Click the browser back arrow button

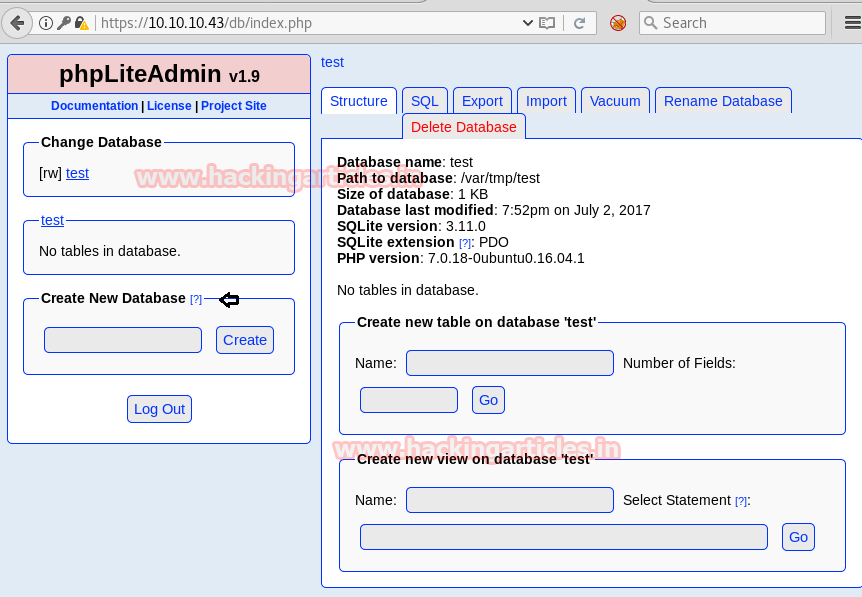pyautogui.click(x=17, y=23)
